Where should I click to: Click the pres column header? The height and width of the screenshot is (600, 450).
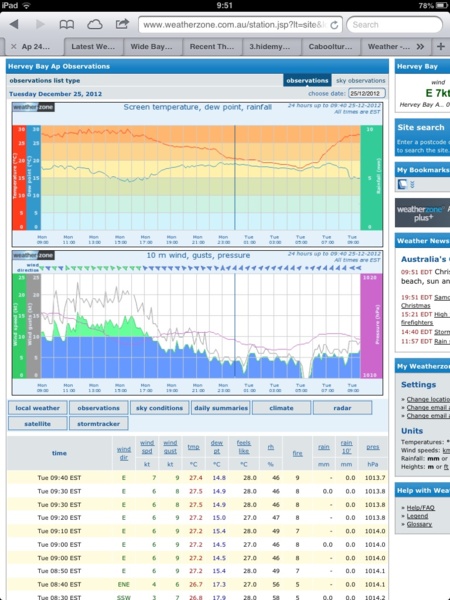(x=373, y=447)
